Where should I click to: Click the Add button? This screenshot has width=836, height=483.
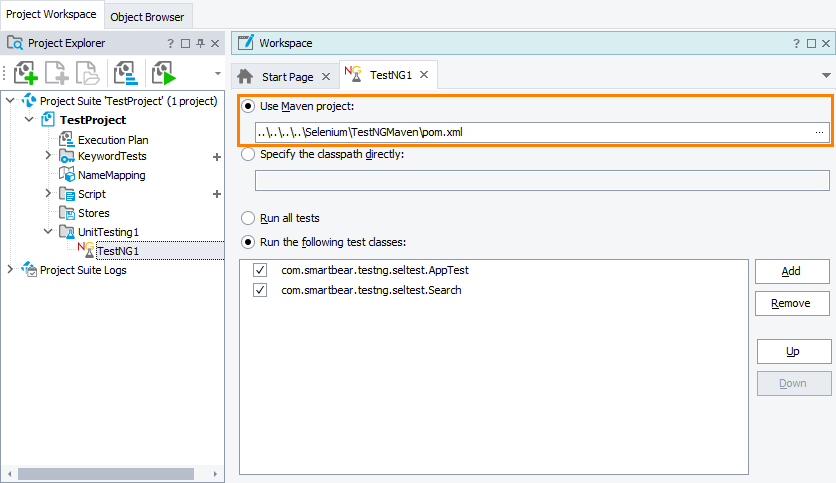click(x=793, y=271)
